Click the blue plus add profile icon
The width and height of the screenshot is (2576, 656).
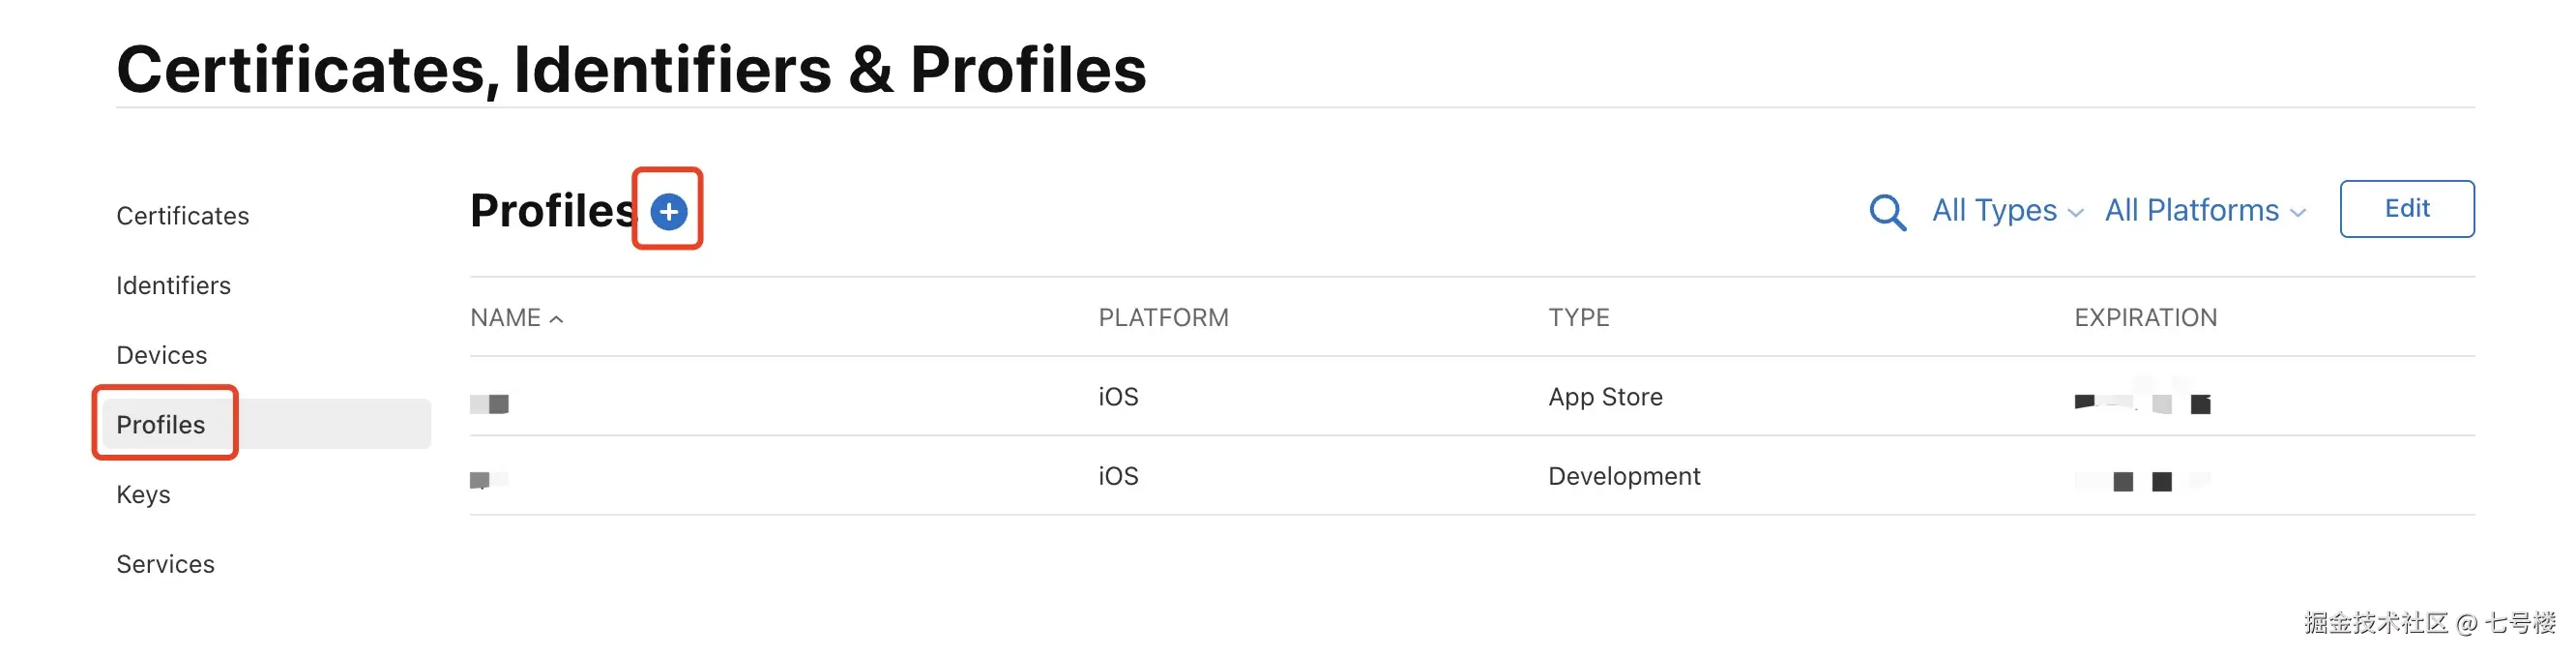coord(668,211)
